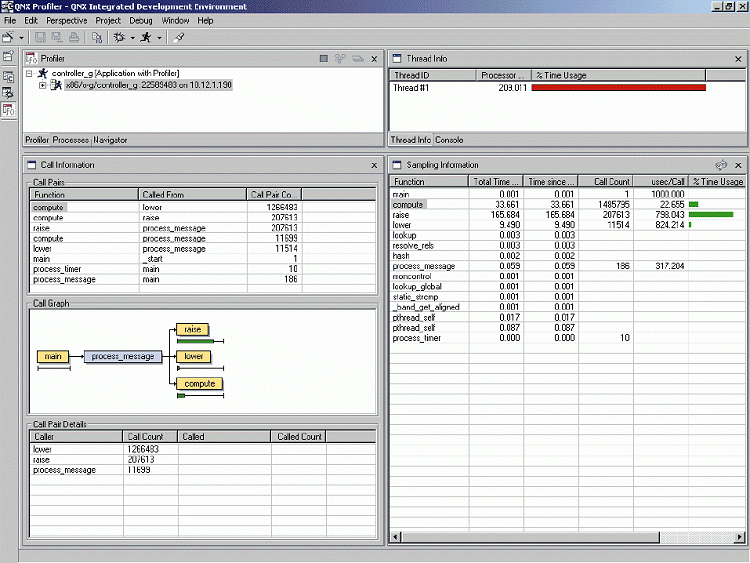Open the Perspective menu

point(66,21)
